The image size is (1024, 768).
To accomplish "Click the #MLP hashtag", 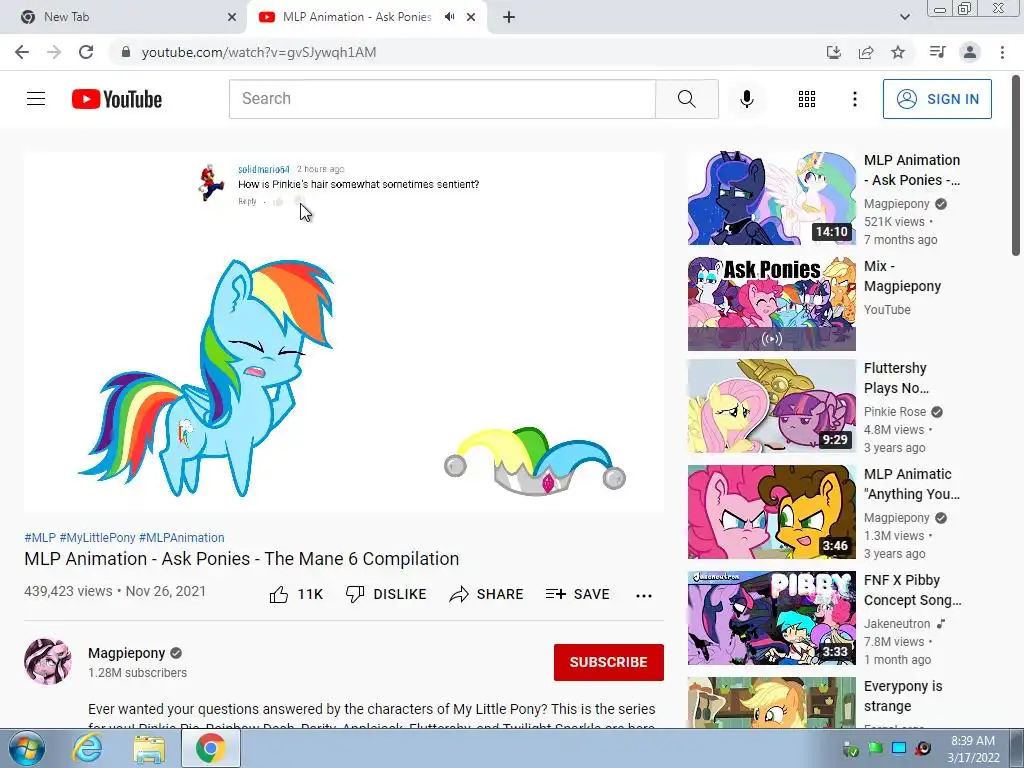I will (40, 537).
